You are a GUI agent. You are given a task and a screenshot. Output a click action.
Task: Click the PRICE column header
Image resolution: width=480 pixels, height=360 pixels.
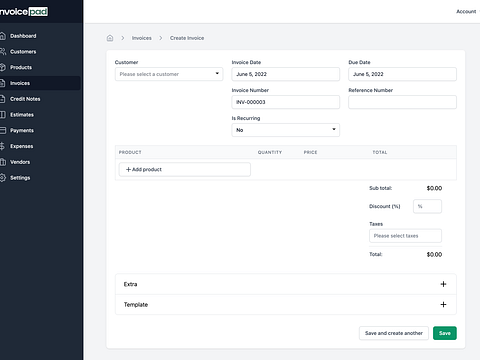pyautogui.click(x=310, y=152)
